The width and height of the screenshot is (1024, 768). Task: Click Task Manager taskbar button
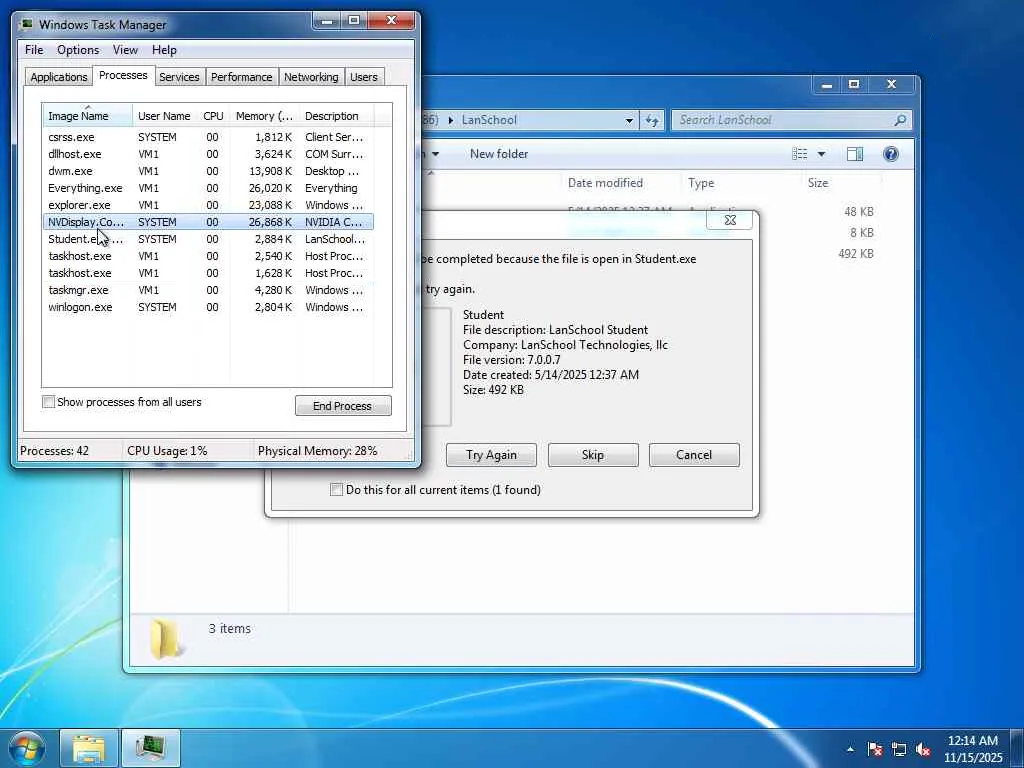click(150, 748)
